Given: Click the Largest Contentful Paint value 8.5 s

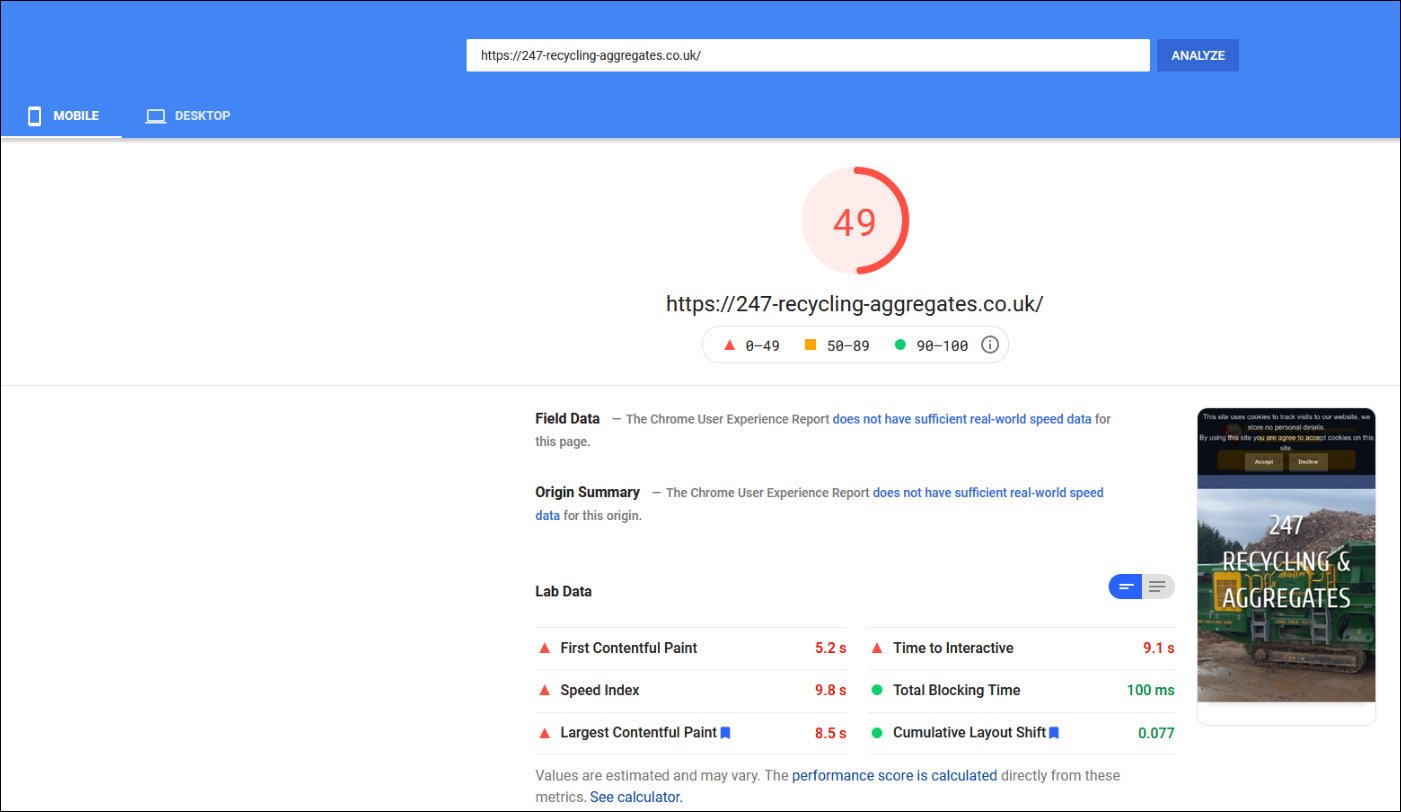Looking at the screenshot, I should point(830,733).
